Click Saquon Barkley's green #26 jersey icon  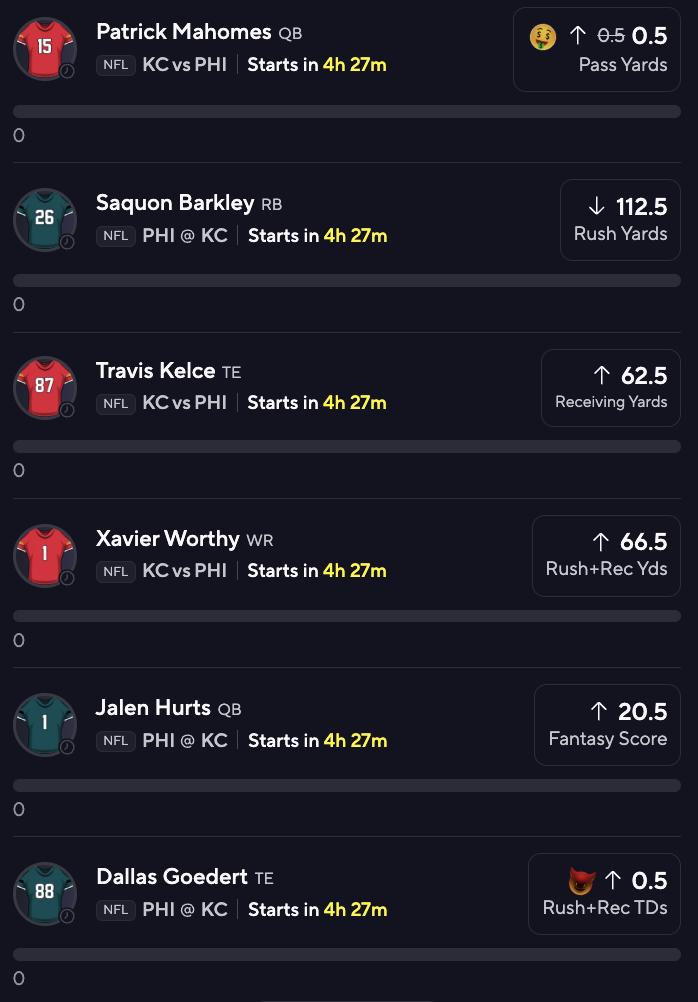[44, 218]
